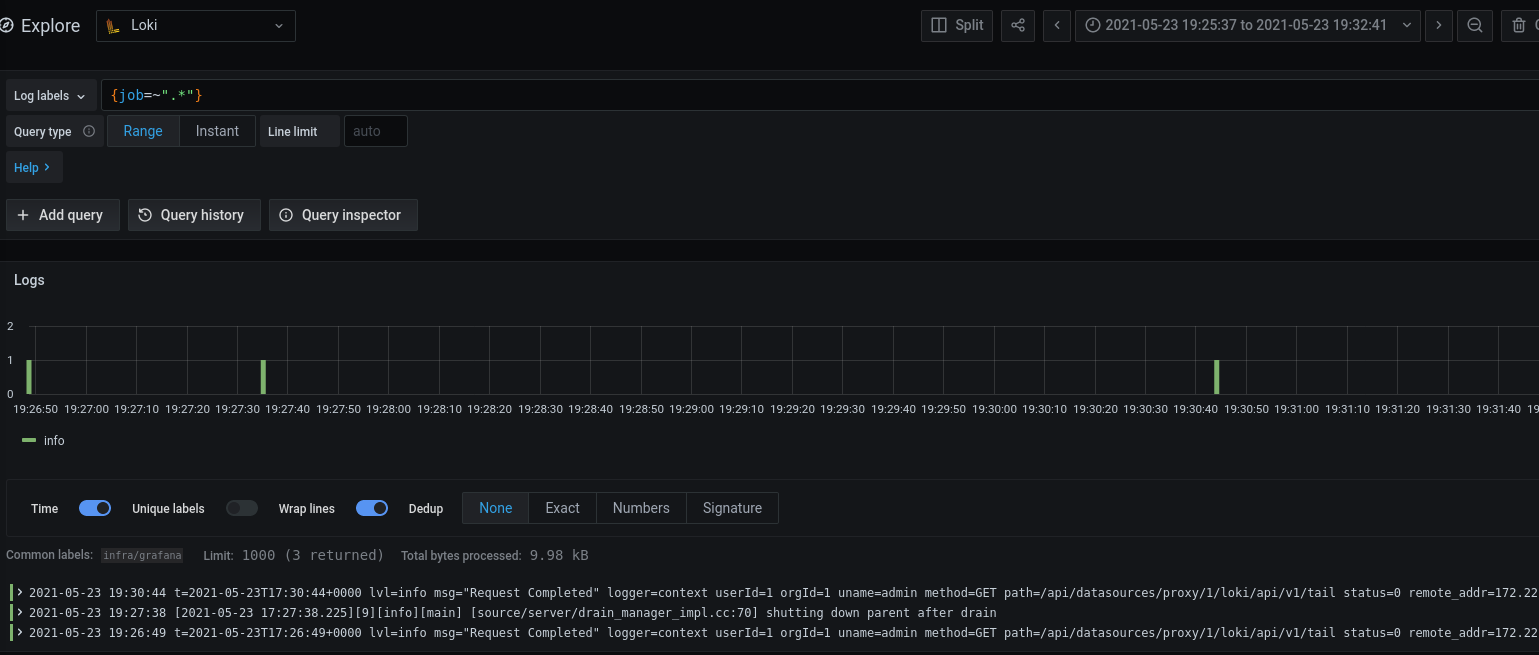Viewport: 1539px width, 655px height.
Task: Click the '9.98 kB' bytes processed value
Action: click(x=559, y=555)
